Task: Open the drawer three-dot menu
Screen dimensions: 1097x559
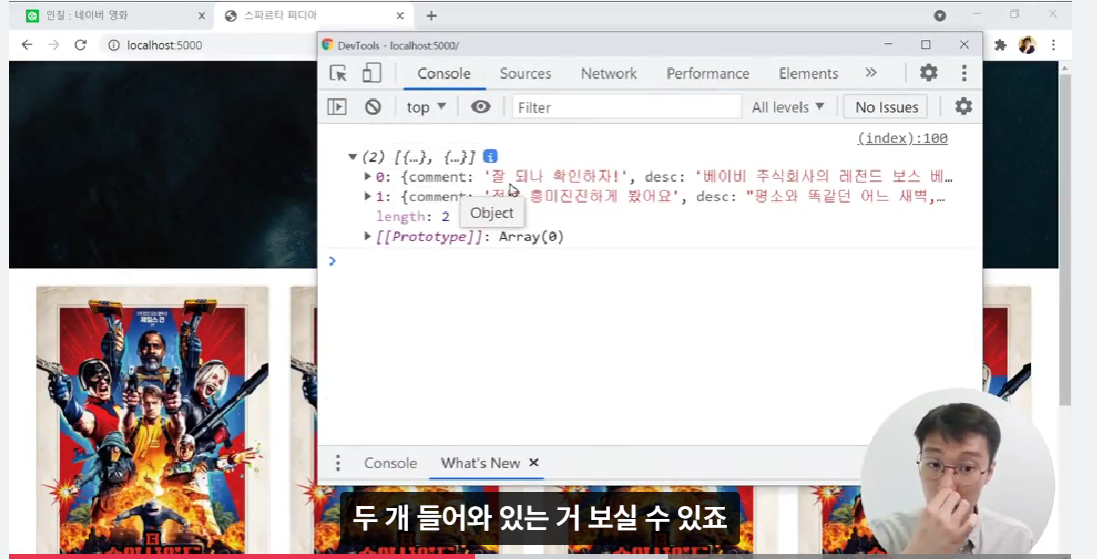Action: (338, 462)
